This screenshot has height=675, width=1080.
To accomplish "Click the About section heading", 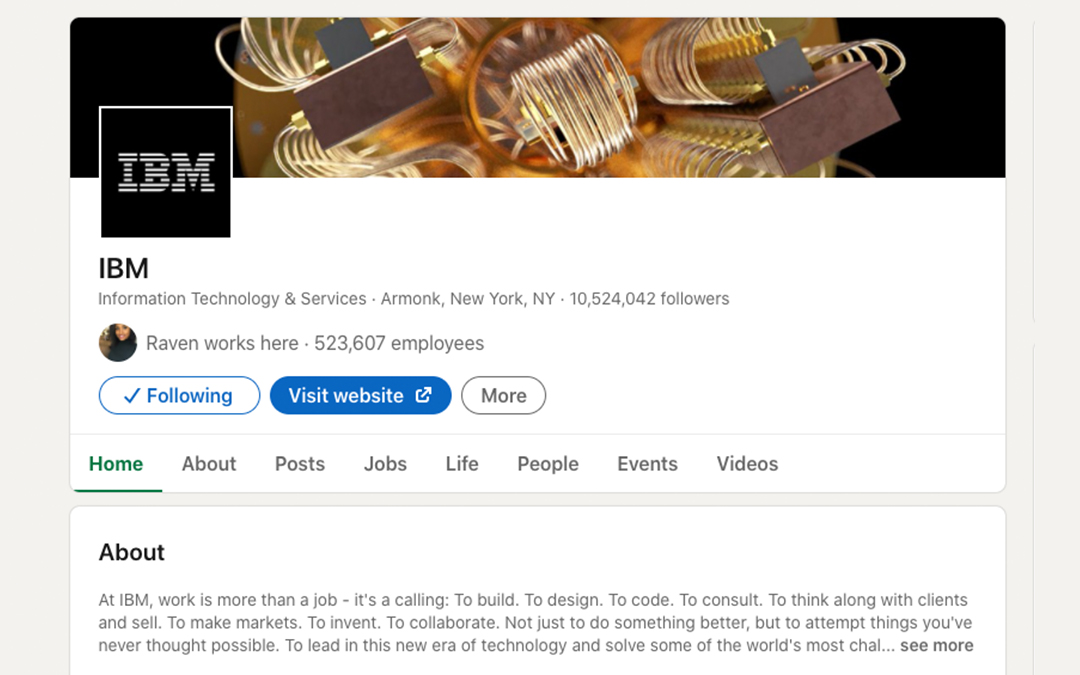I will click(x=132, y=552).
